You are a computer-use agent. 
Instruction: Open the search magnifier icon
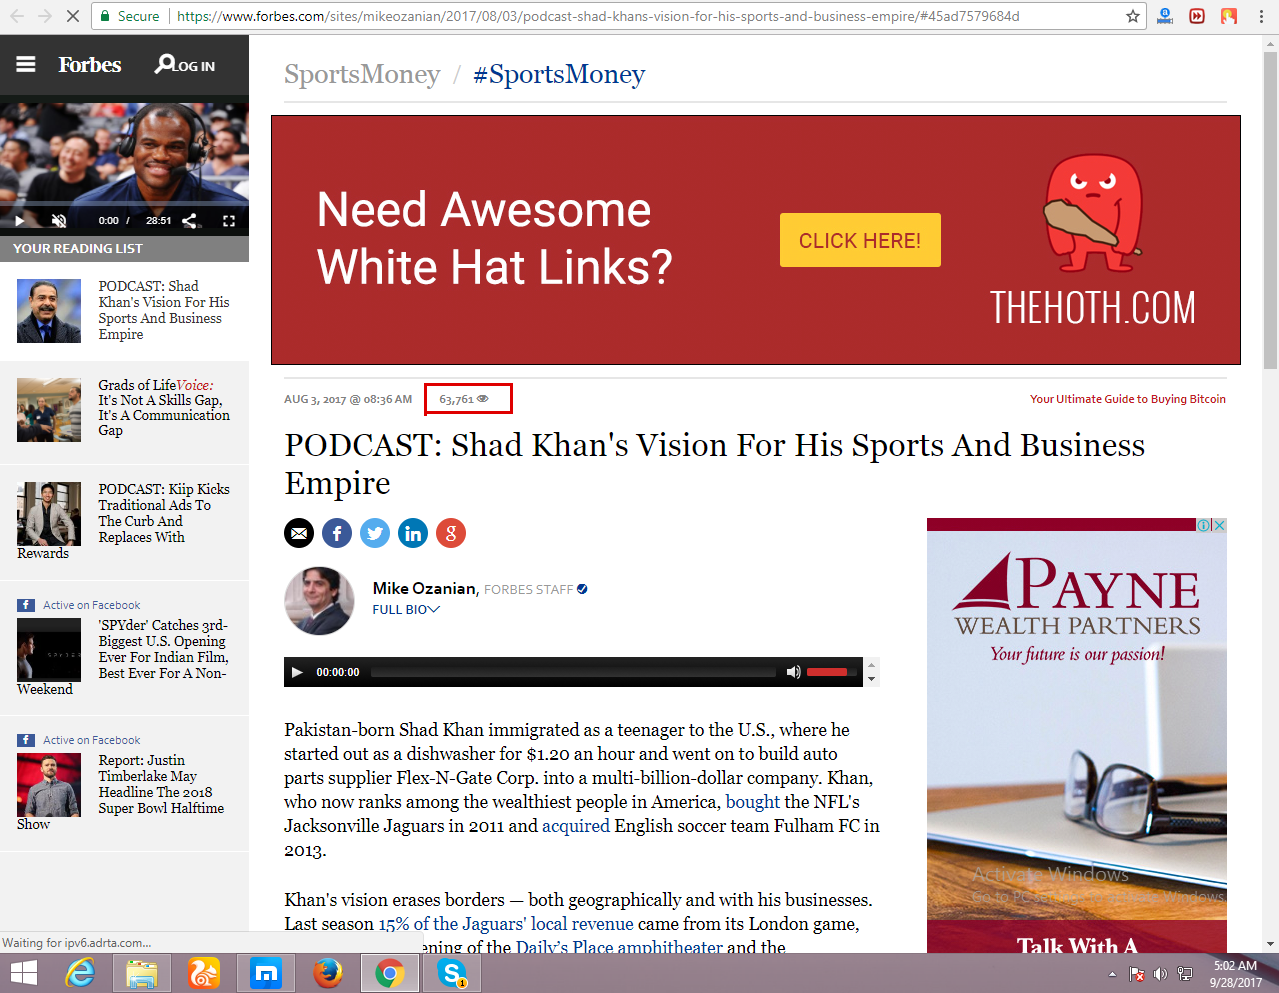(164, 64)
